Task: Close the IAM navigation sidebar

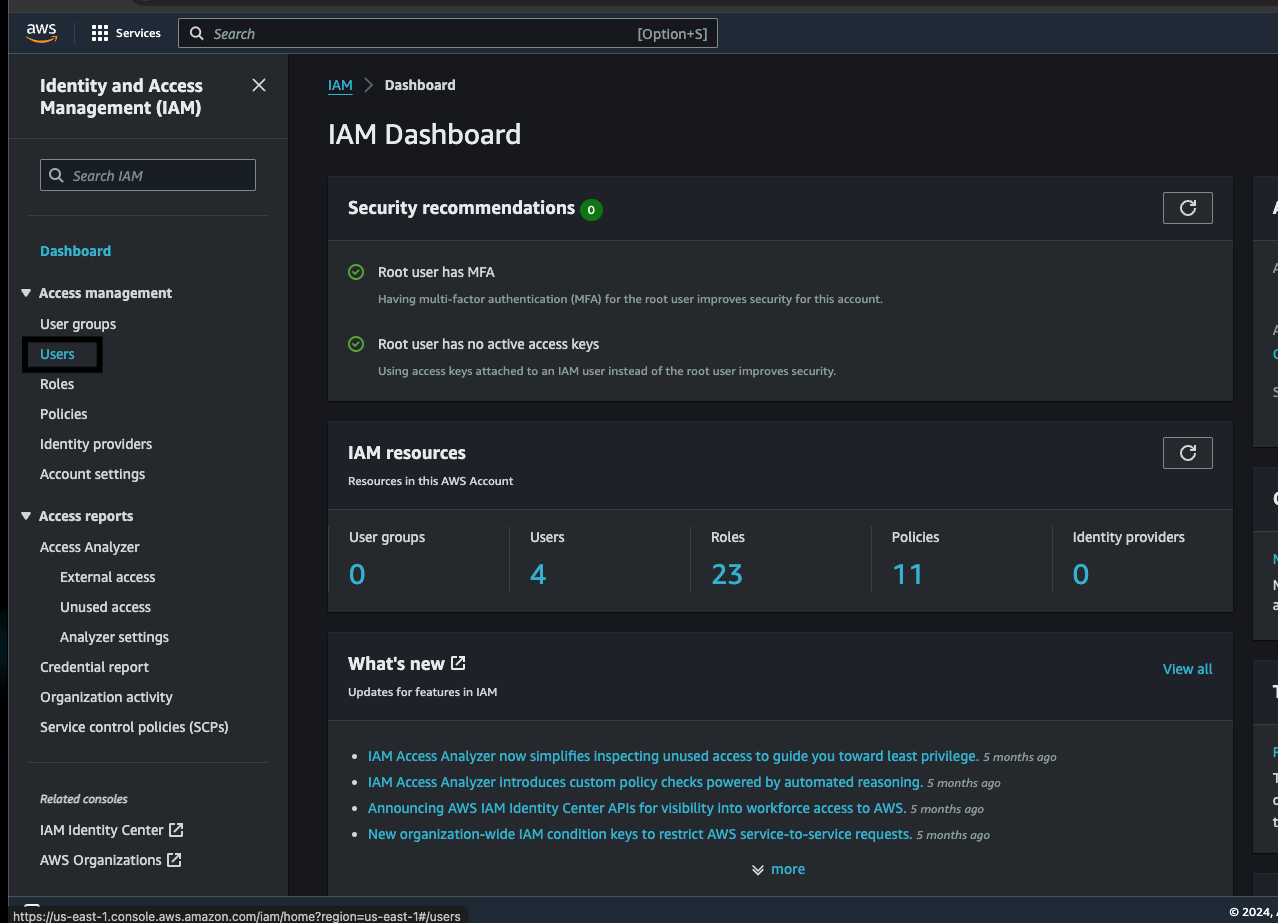Action: pos(259,85)
